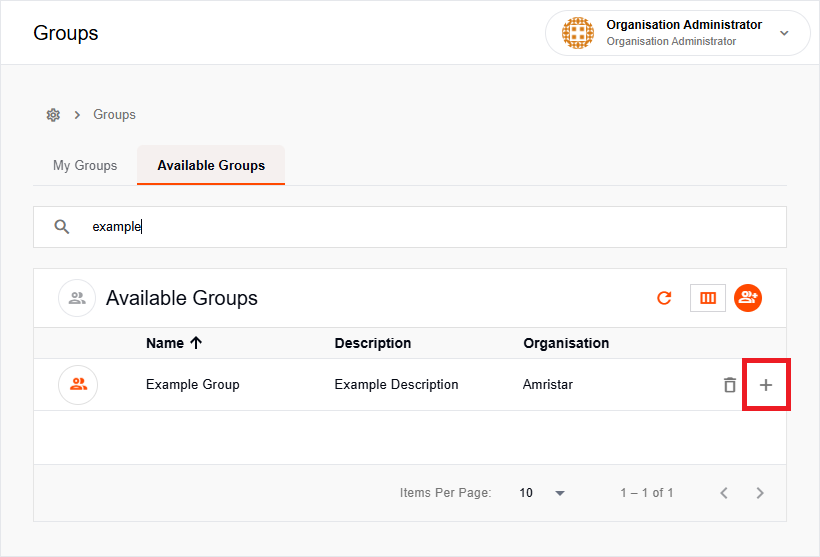Viewport: 820px width, 557px height.
Task: Click the Groups breadcrumb link
Action: point(114,115)
